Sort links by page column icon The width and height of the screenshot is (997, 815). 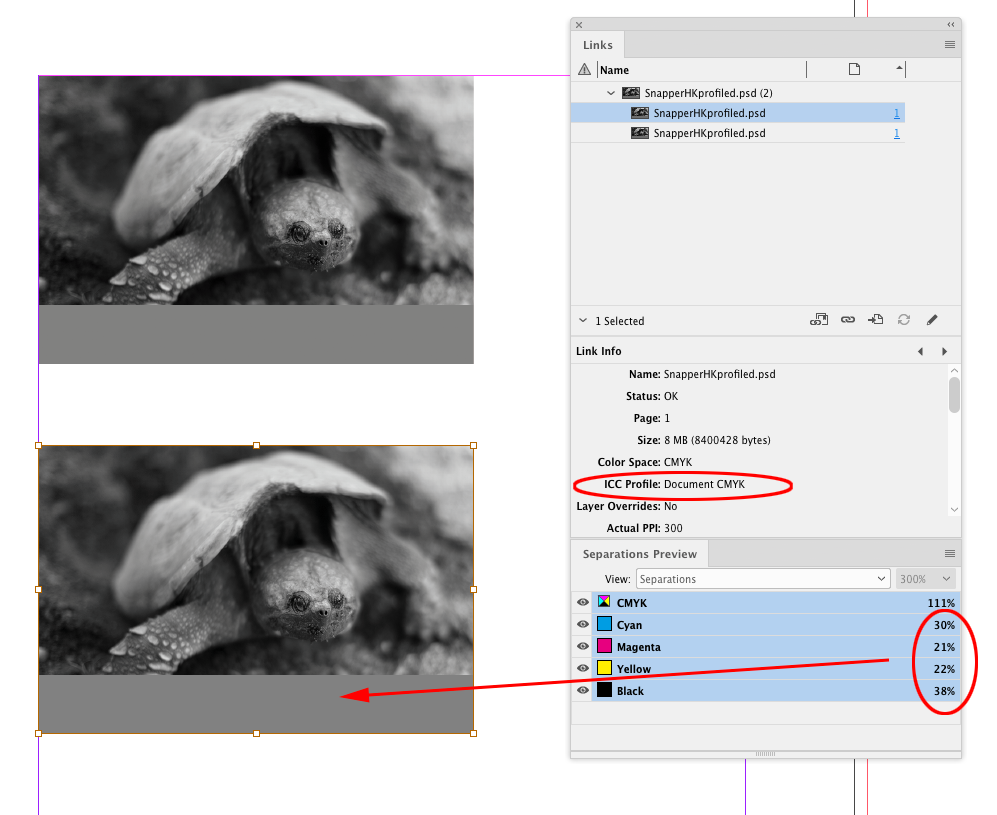(x=854, y=69)
